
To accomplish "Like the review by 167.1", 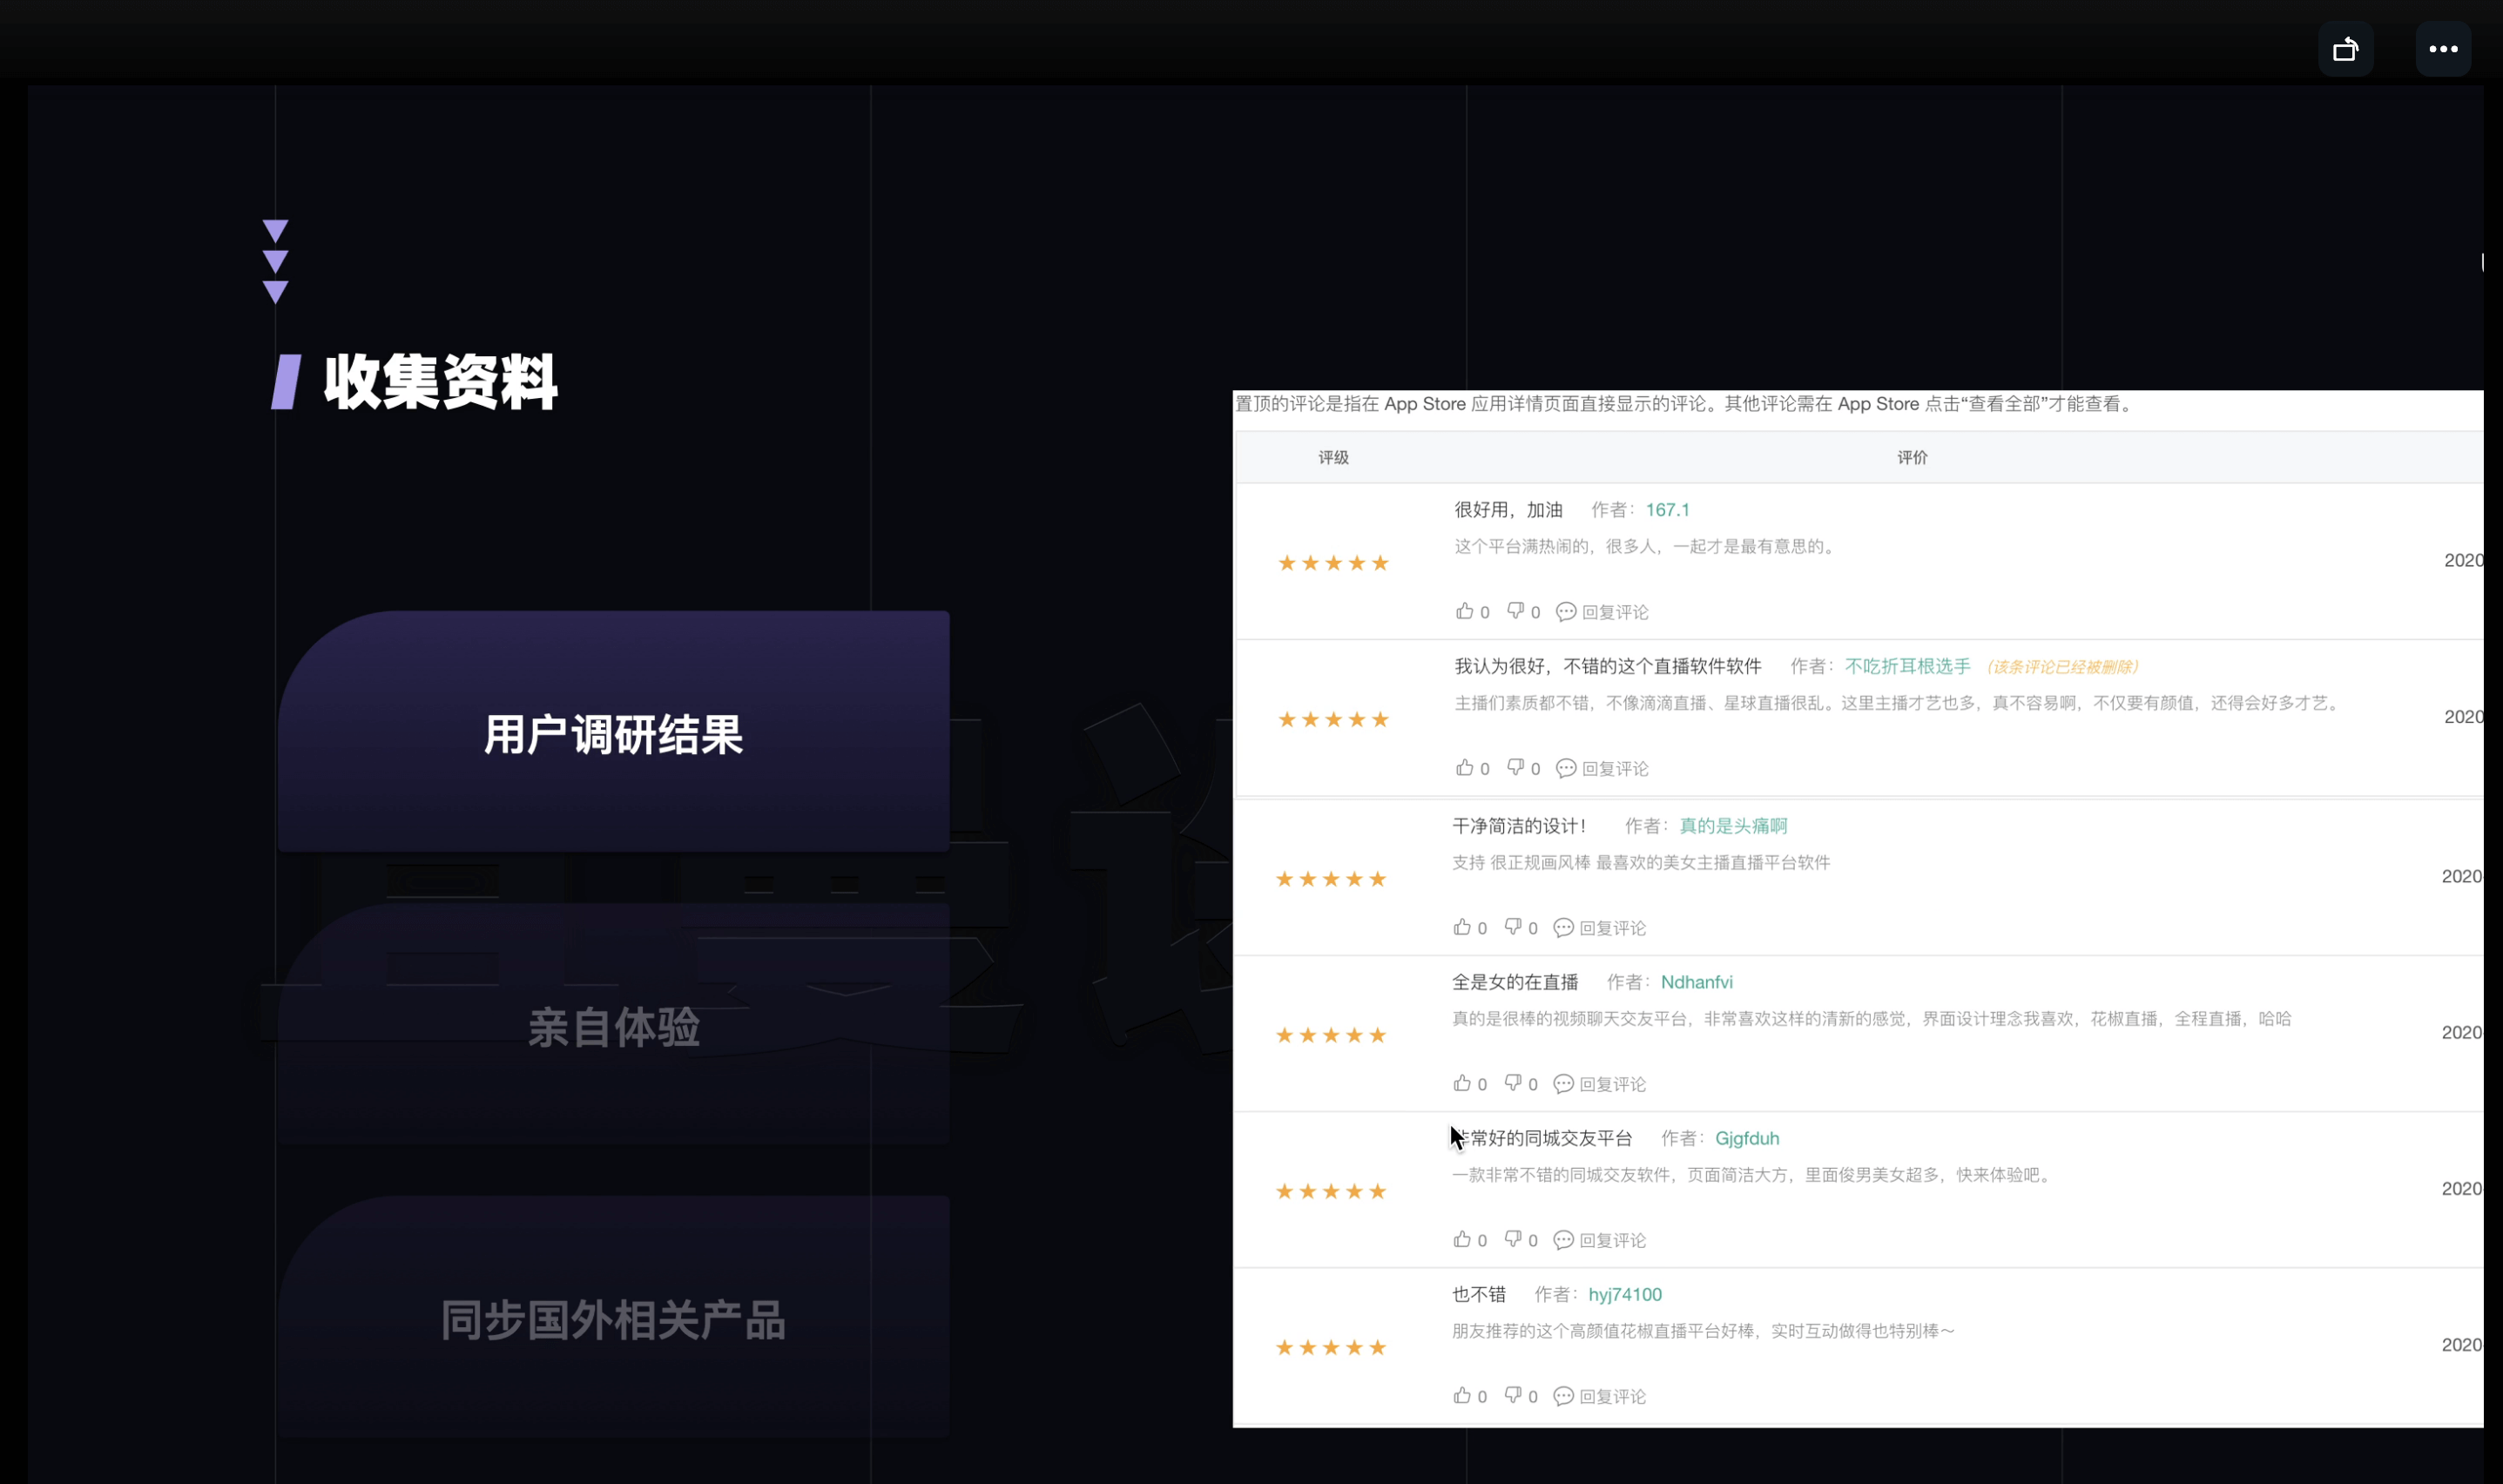I will pos(1465,611).
